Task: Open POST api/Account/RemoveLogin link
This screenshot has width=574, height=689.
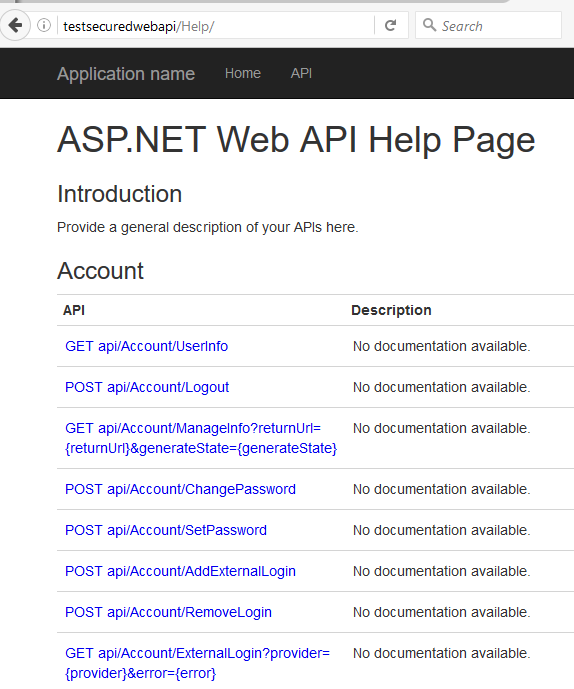Action: pyautogui.click(x=168, y=612)
